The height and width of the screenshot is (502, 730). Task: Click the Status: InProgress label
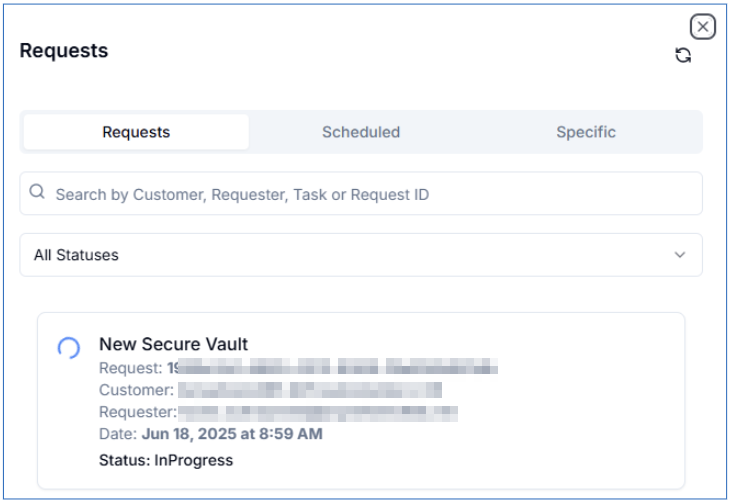166,460
